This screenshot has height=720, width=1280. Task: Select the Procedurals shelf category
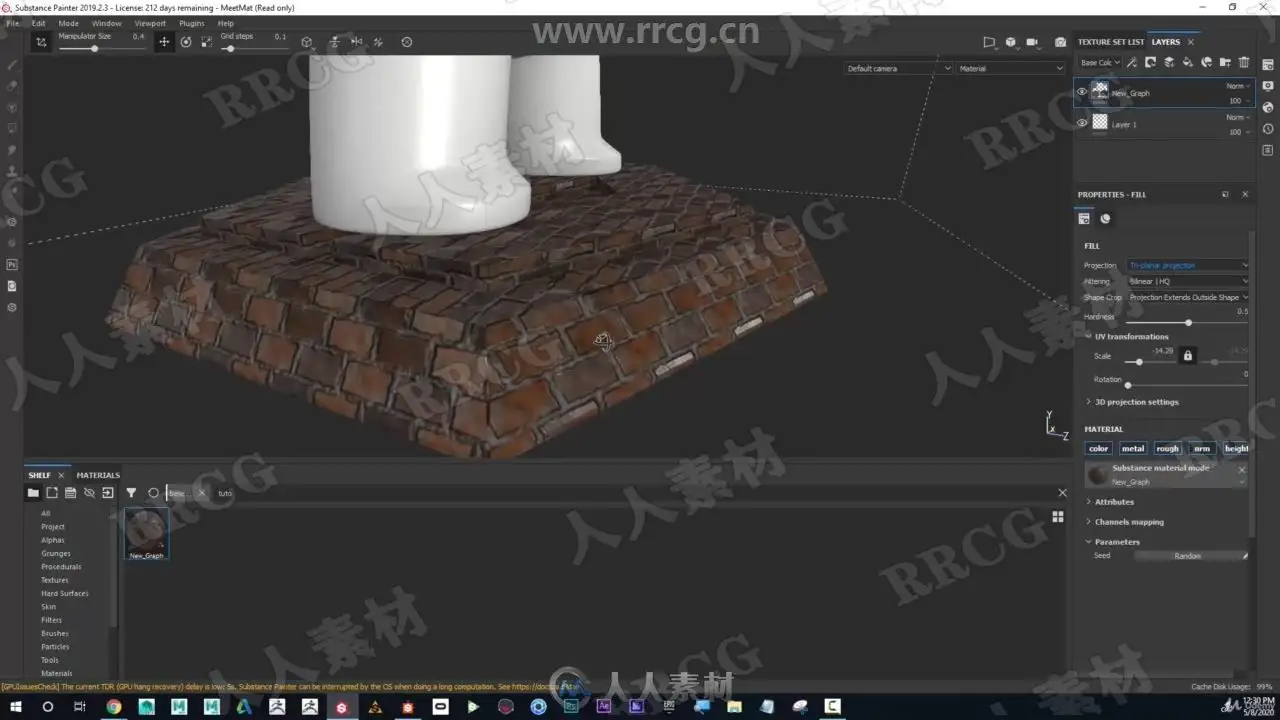tap(61, 566)
